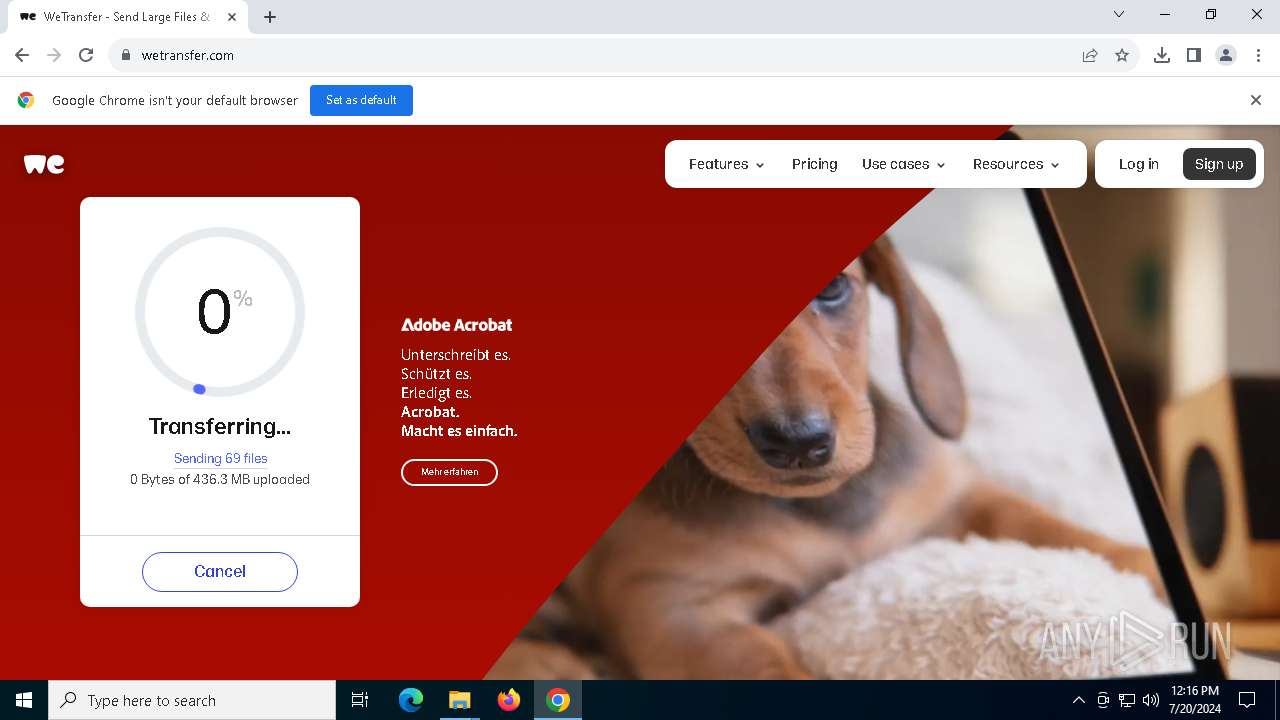Click the Mehr erfahren button
The width and height of the screenshot is (1280, 720).
pyautogui.click(x=449, y=472)
